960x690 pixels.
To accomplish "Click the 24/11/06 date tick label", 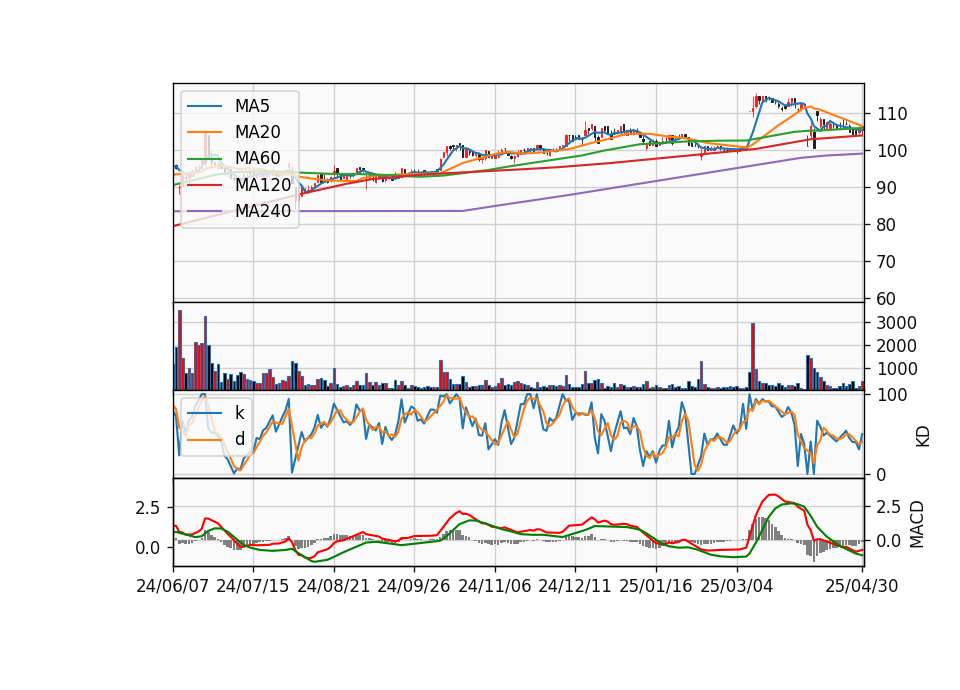I will click(x=495, y=586).
